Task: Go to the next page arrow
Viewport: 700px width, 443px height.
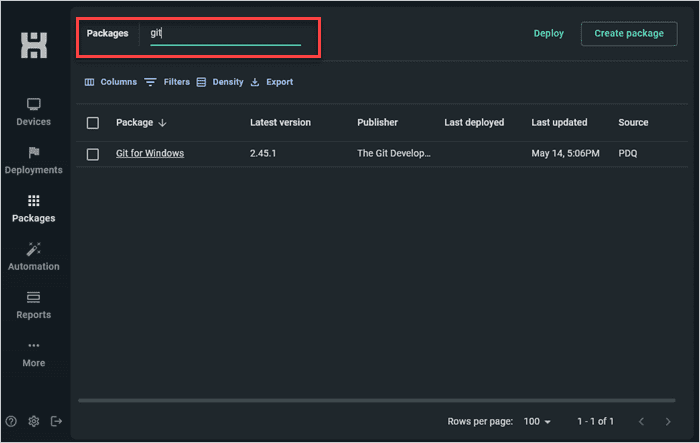Action: 668,422
